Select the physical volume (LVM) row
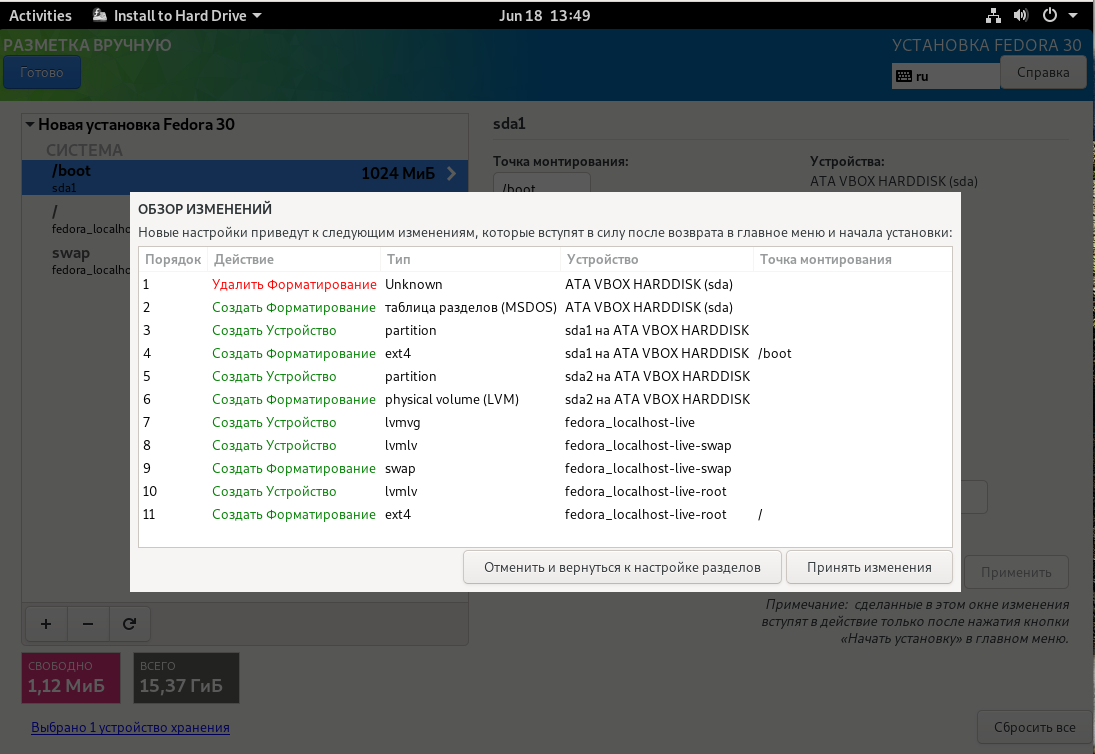Viewport: 1095px width, 754px height. [x=545, y=399]
